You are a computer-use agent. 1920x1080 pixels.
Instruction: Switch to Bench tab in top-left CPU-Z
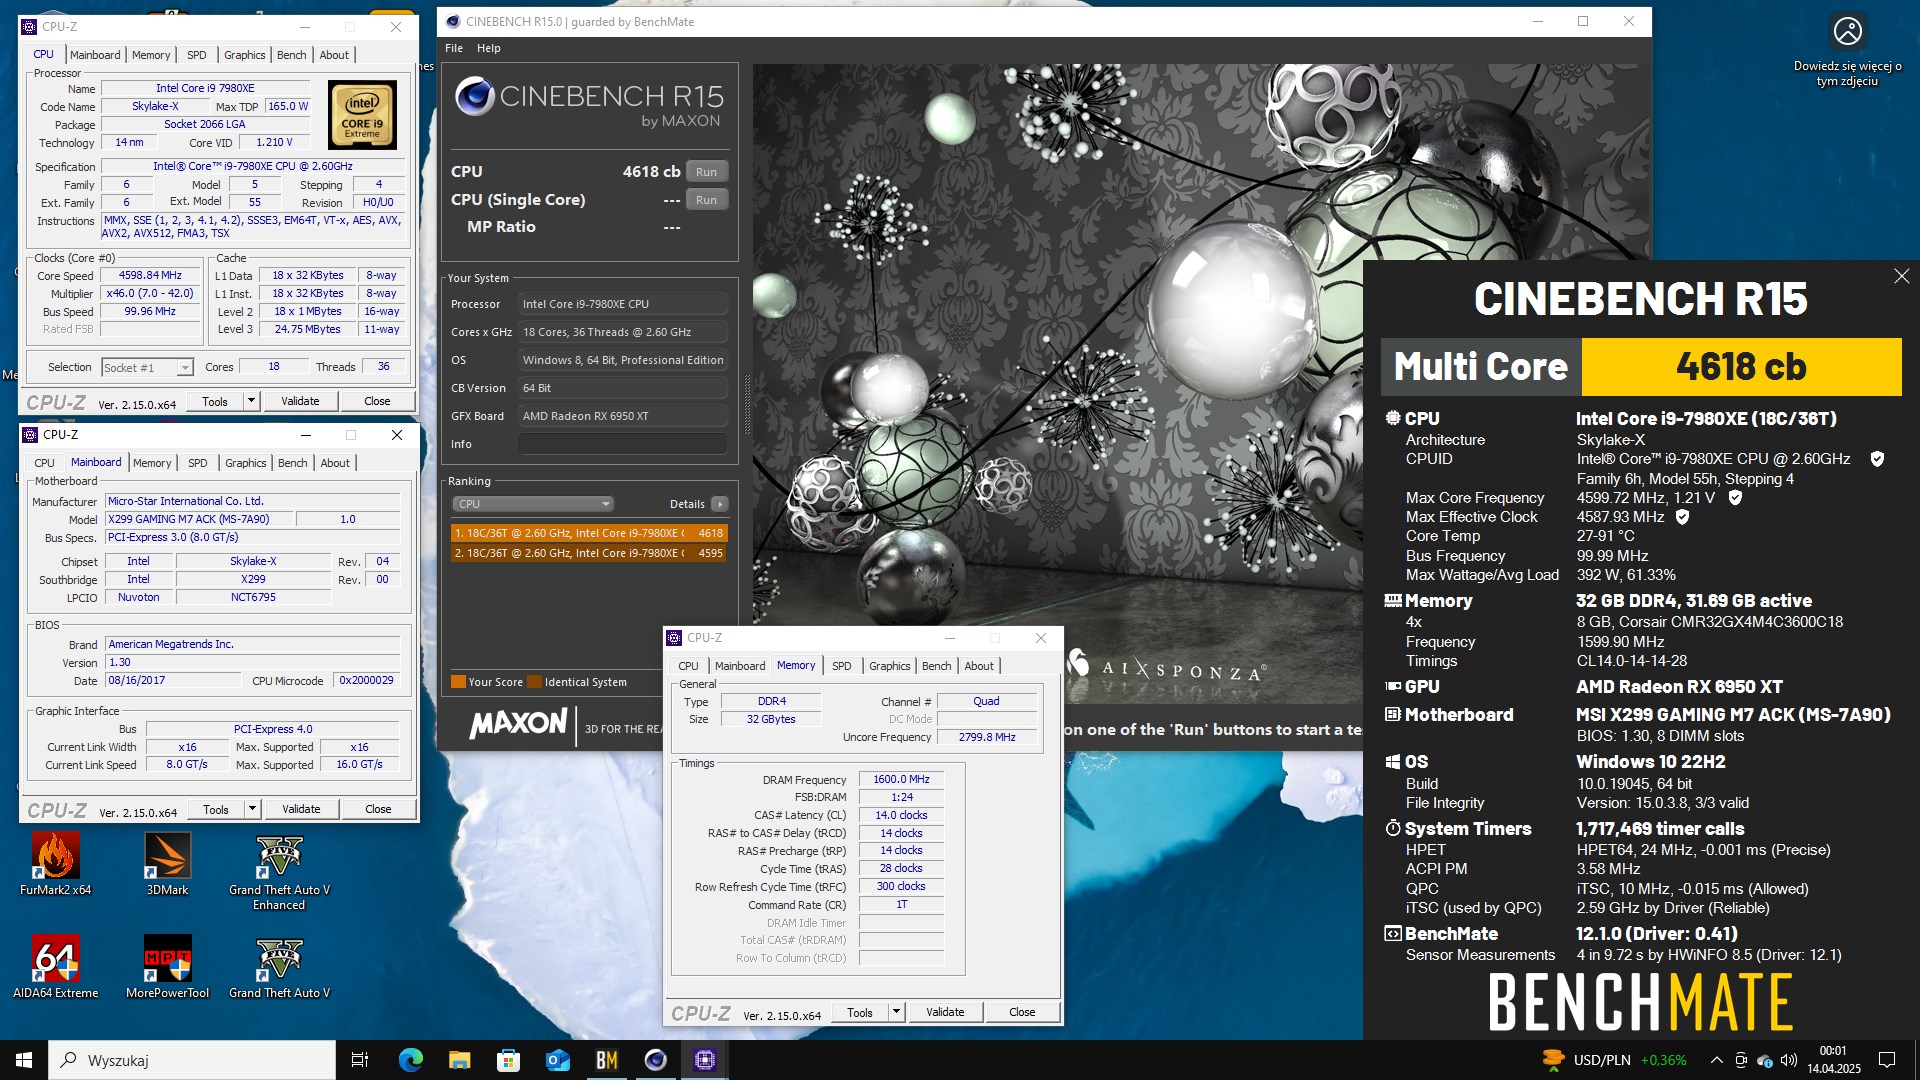pos(292,55)
